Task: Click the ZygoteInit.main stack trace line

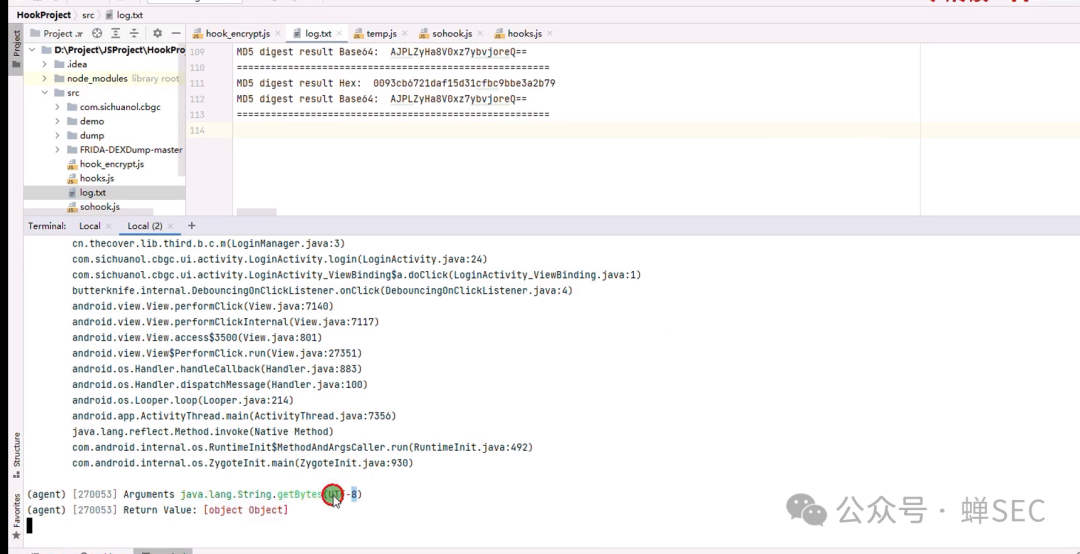Action: 242,463
